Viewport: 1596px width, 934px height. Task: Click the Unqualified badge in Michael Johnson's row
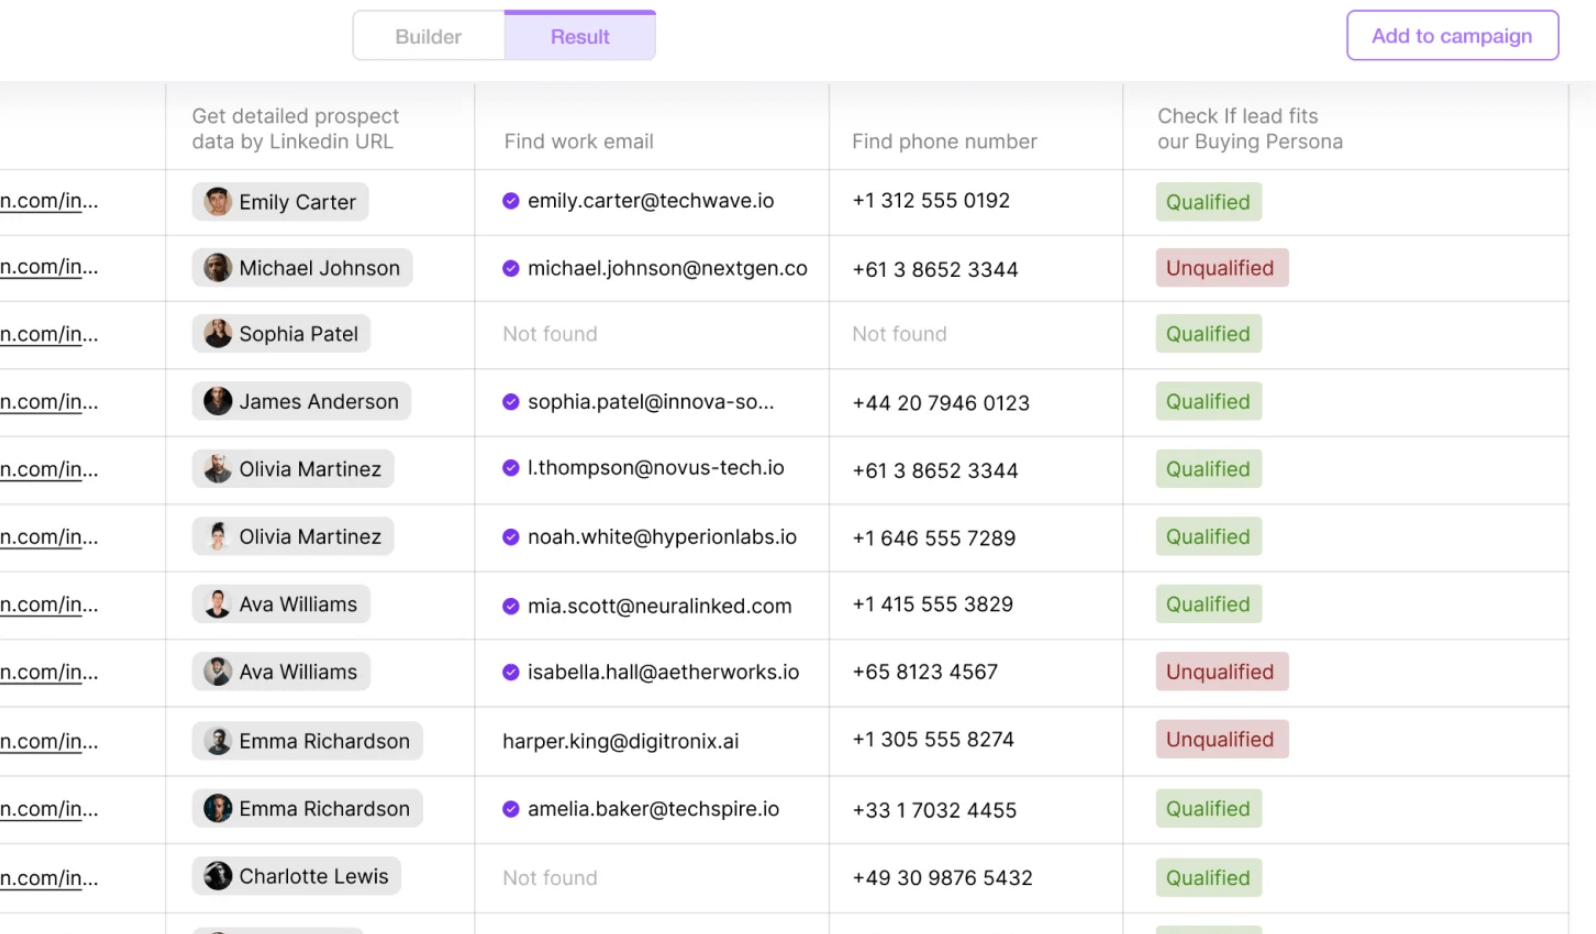tap(1221, 268)
